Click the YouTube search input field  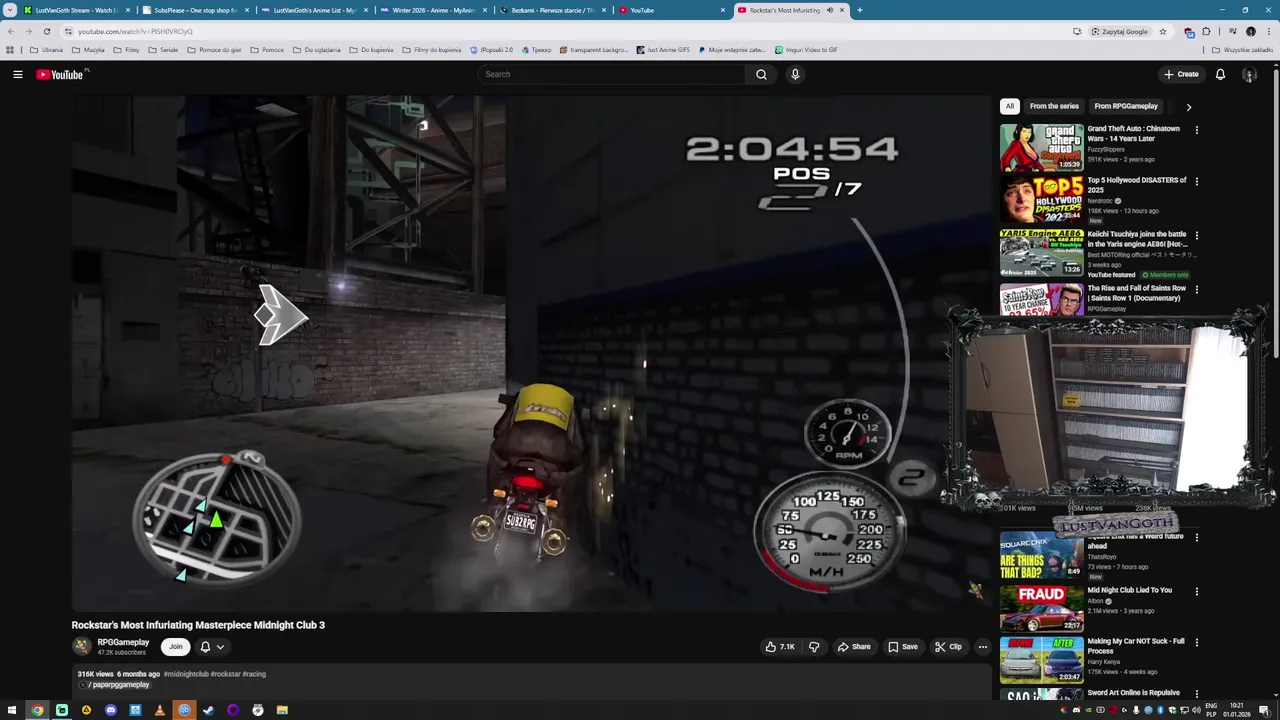click(612, 74)
